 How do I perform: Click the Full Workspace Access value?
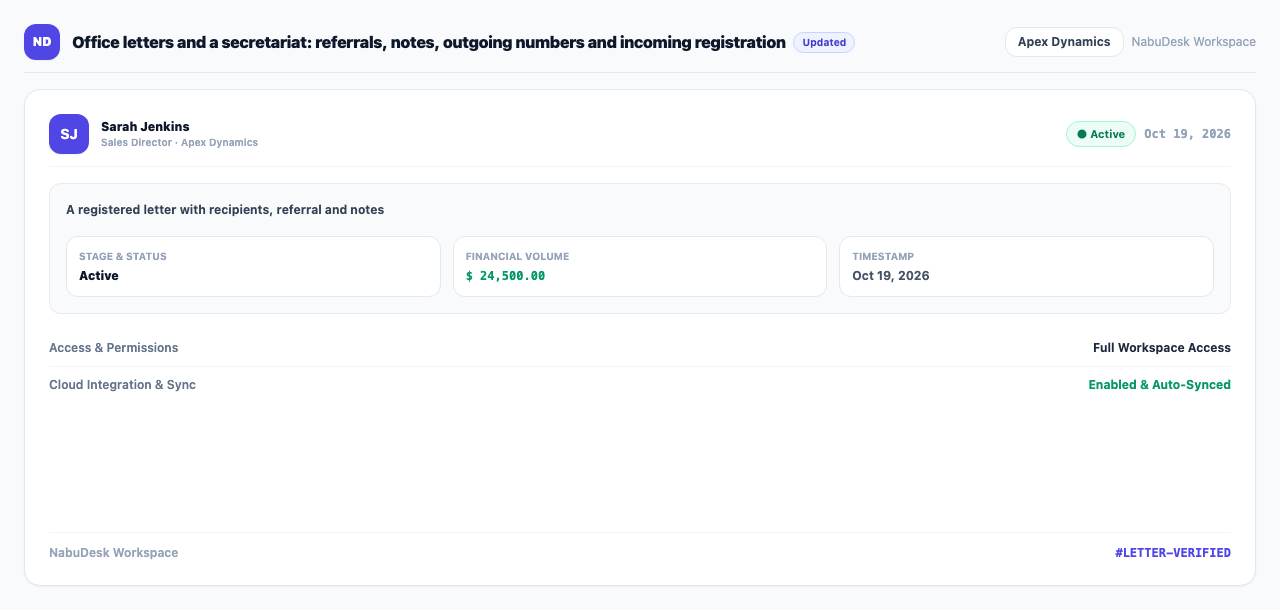[x=1162, y=348]
